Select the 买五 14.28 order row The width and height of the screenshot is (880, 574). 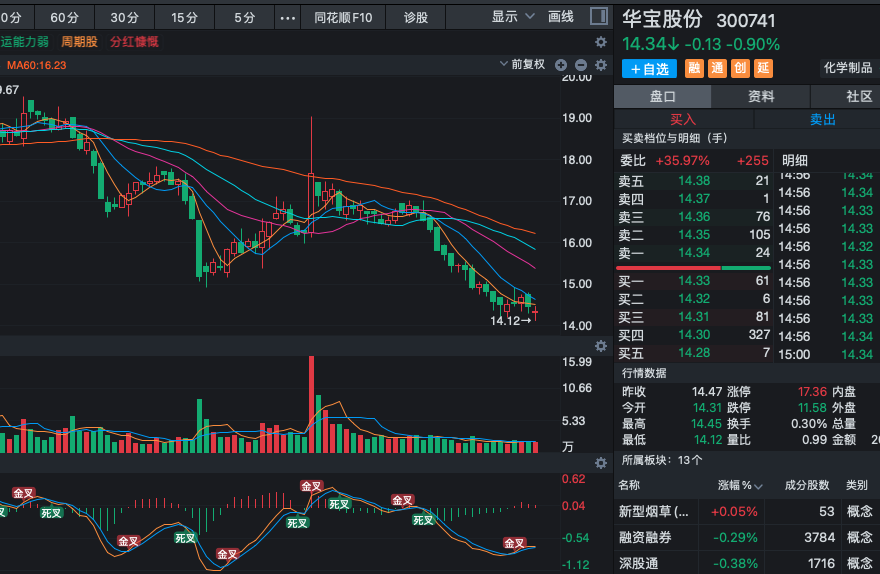(x=694, y=353)
